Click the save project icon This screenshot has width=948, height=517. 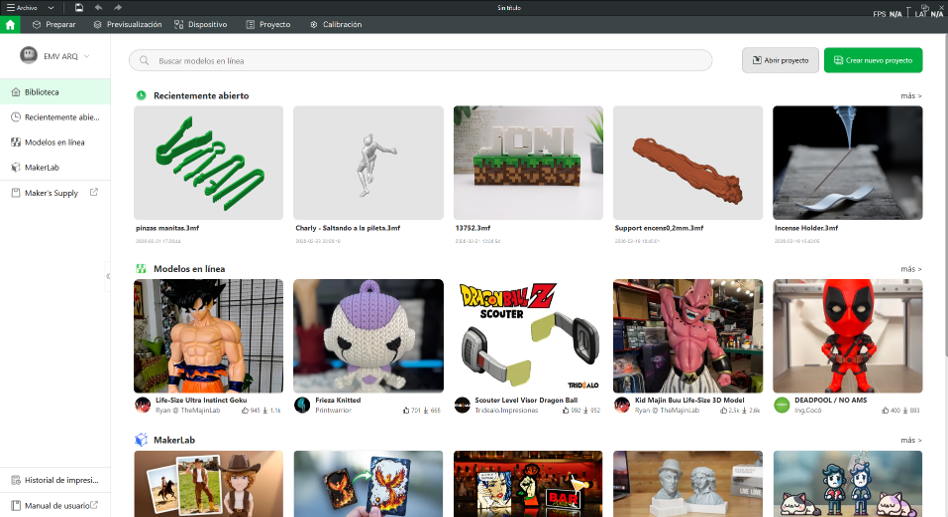point(79,8)
